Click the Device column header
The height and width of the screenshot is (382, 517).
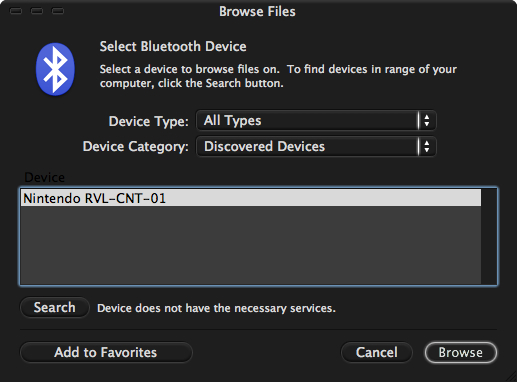coord(45,177)
